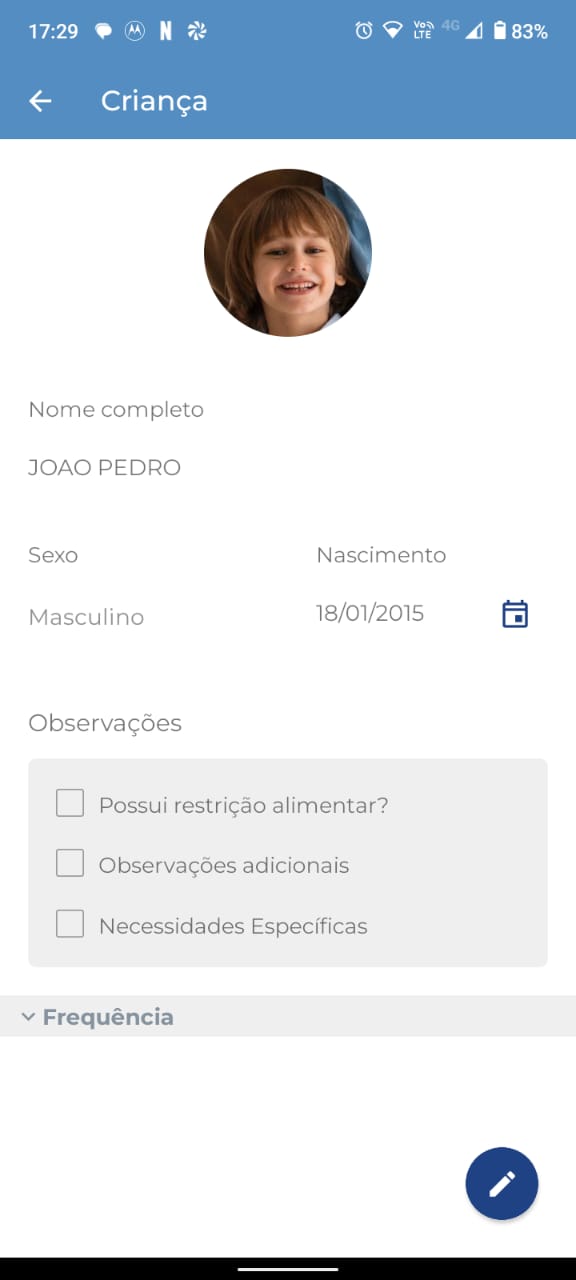The height and width of the screenshot is (1280, 576).
Task: Tap the pinwheel notification icon
Action: click(197, 31)
